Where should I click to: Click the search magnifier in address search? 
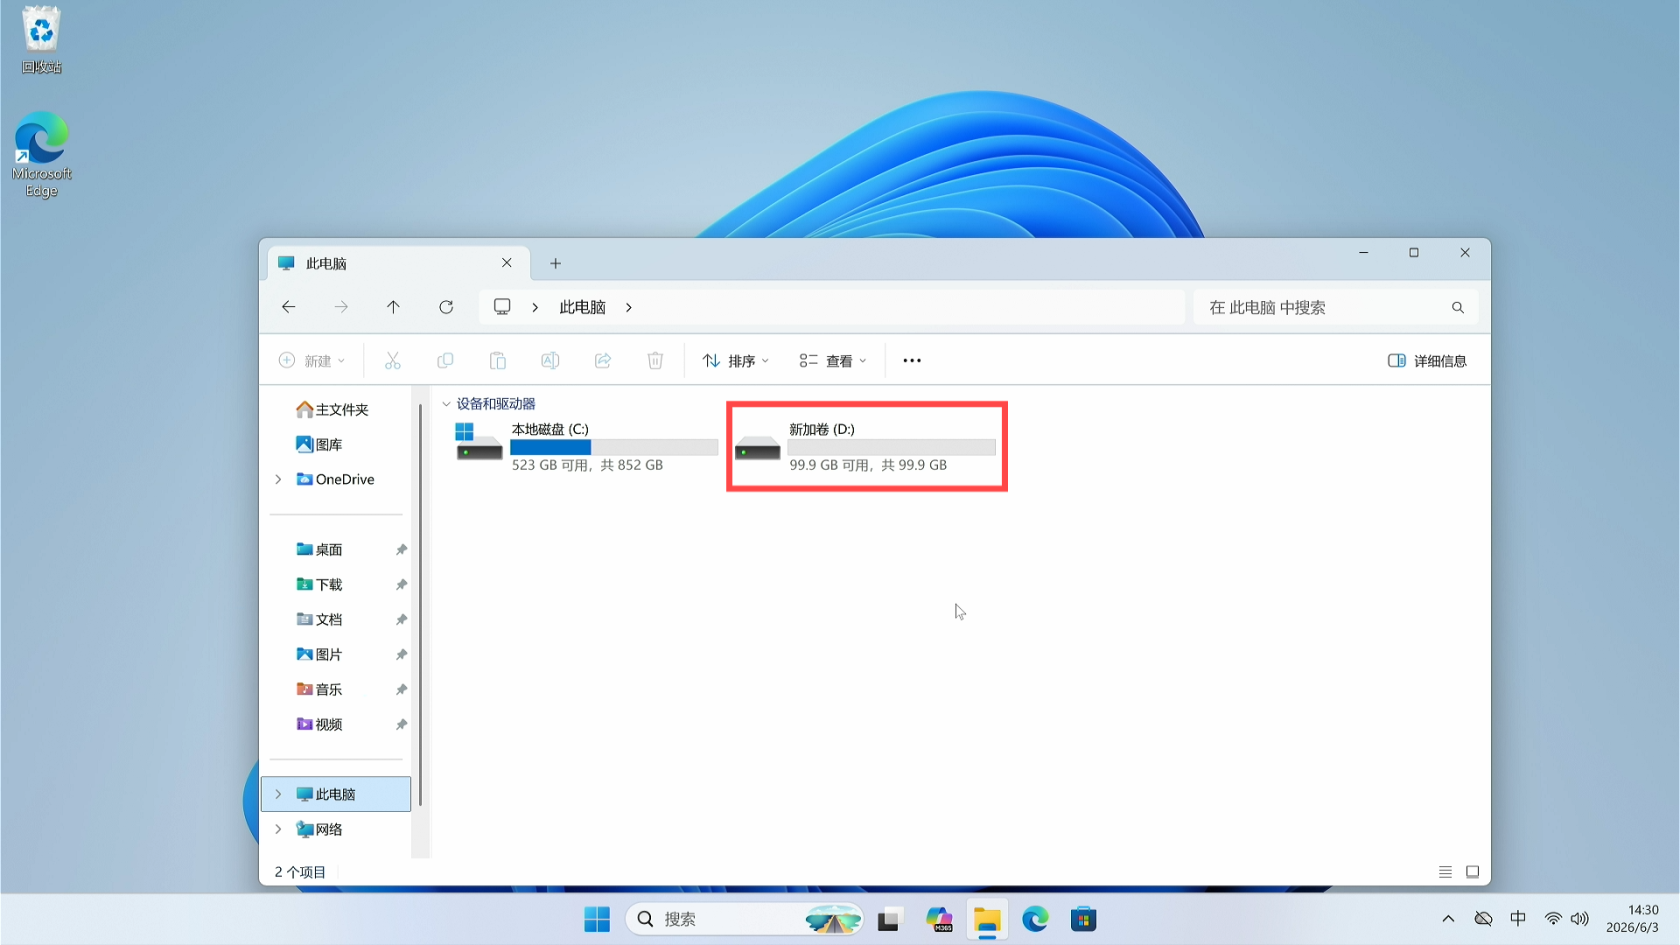(x=1458, y=308)
